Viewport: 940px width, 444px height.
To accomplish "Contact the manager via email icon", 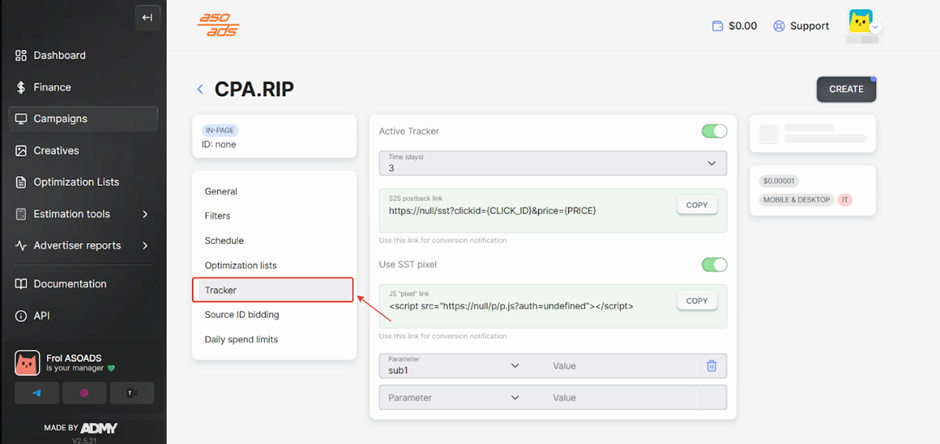I will (84, 393).
